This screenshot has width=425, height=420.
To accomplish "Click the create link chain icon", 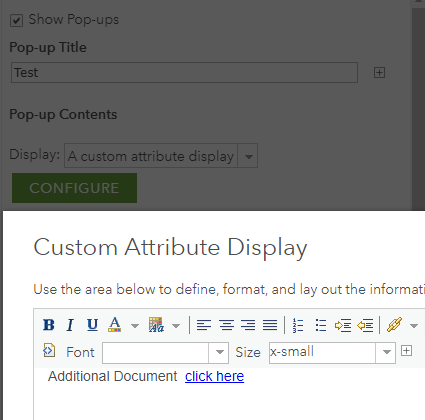I will [394, 325].
